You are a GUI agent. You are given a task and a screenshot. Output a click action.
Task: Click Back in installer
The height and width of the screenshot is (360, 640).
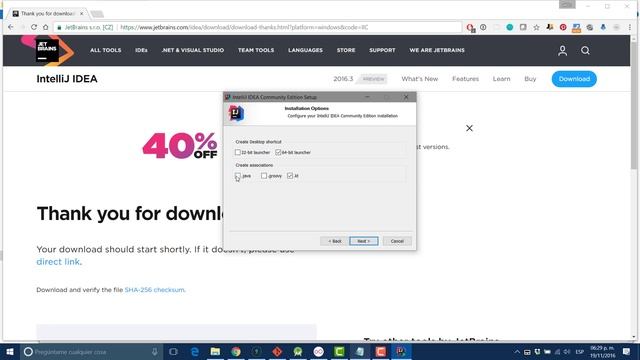[334, 241]
